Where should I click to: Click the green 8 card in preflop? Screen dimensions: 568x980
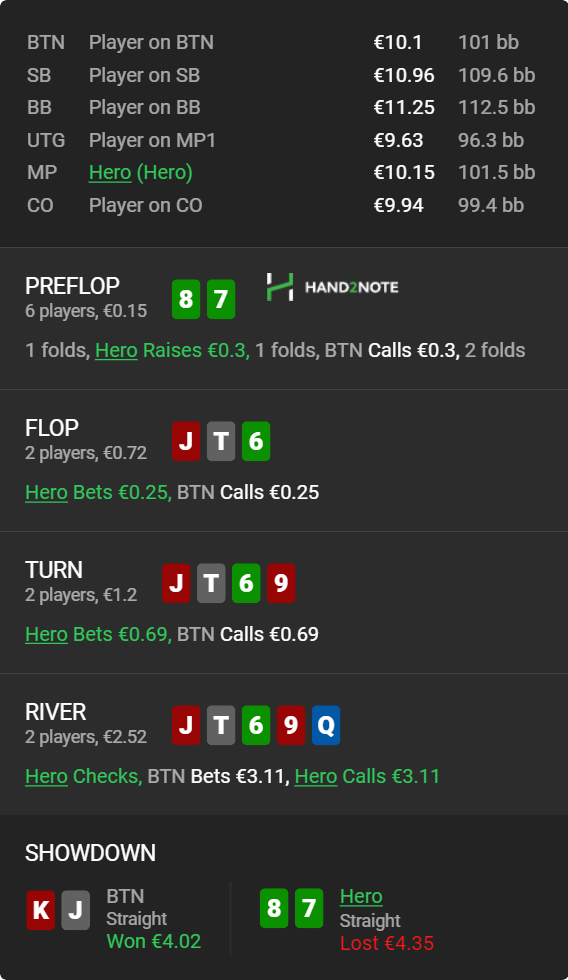(186, 299)
